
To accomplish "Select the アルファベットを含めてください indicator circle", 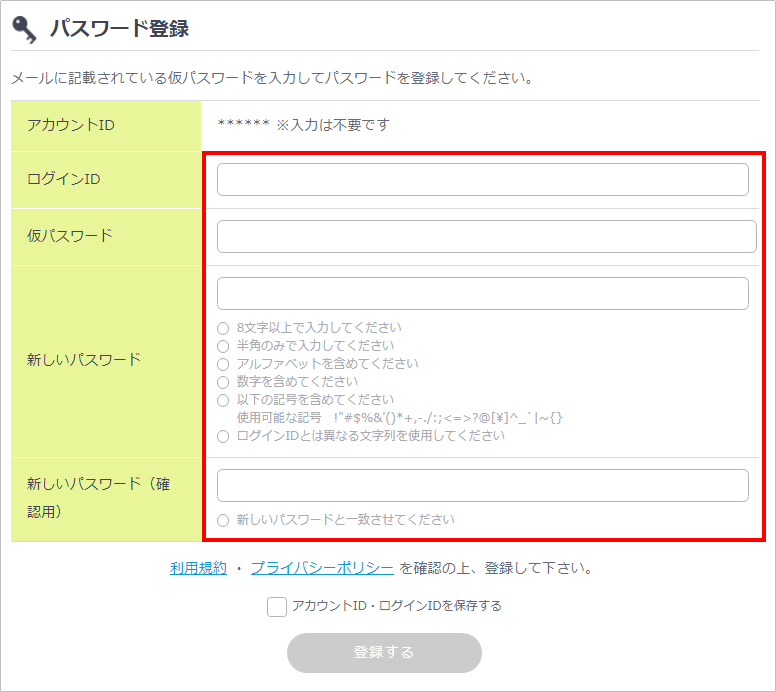I will click(223, 364).
